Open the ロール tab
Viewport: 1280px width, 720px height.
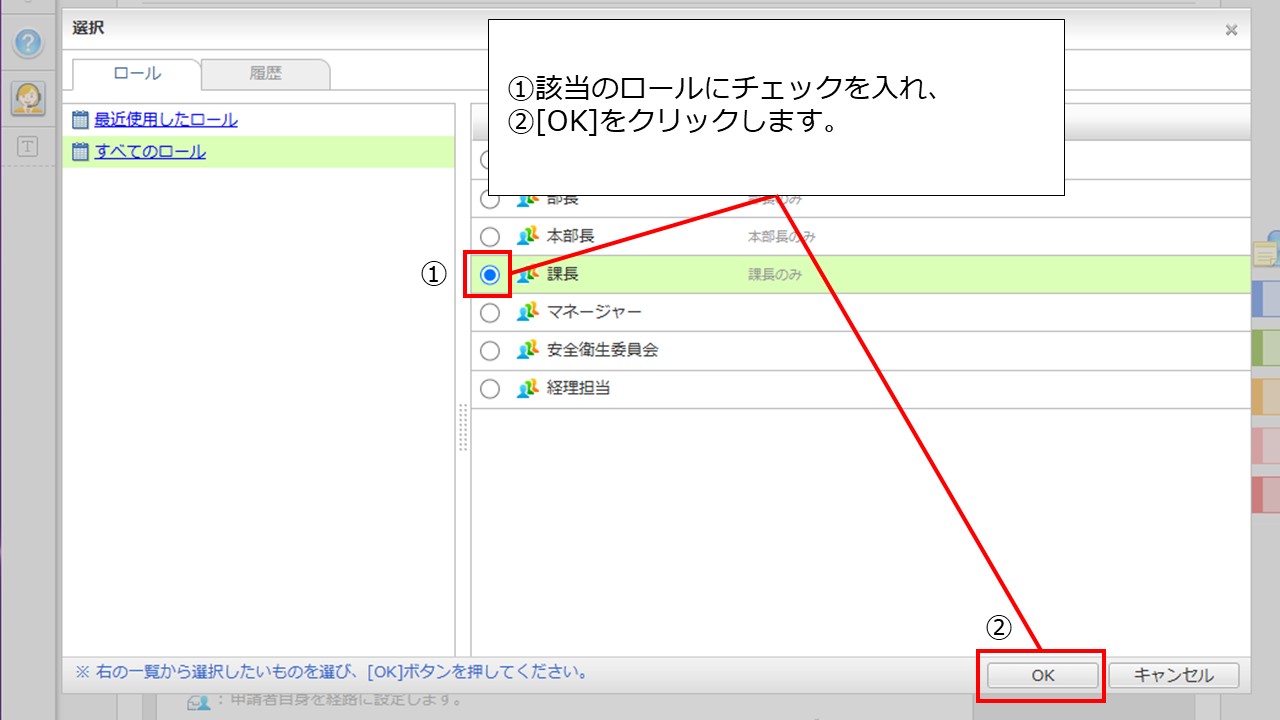tap(137, 73)
